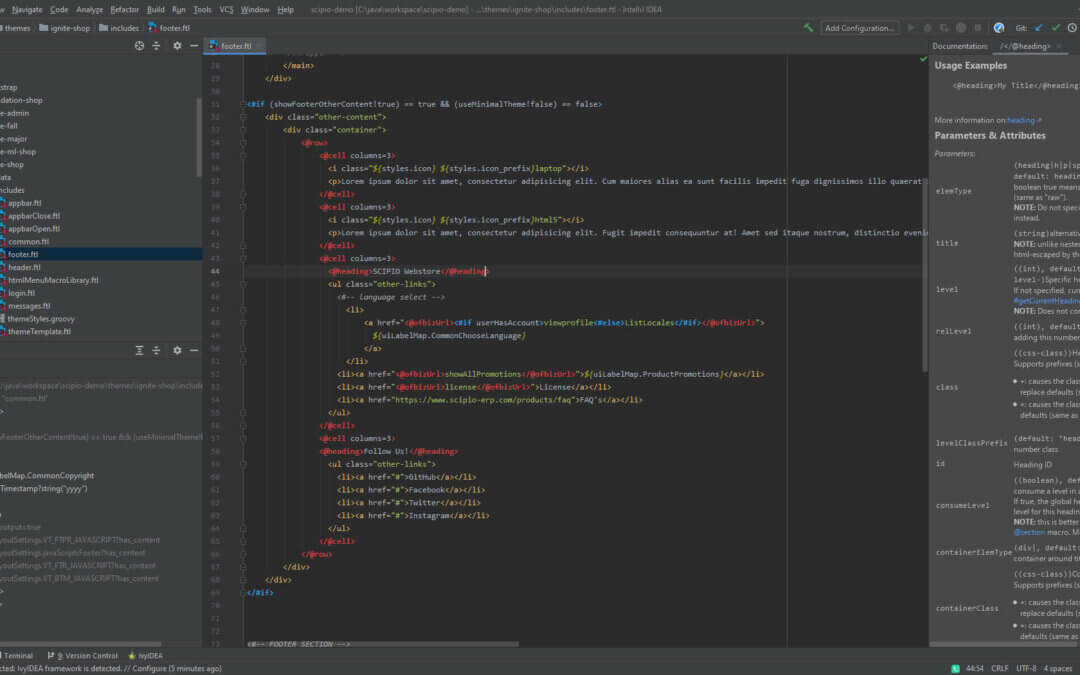The width and height of the screenshot is (1080, 675).
Task: Click Collapse All icon in Structure panel header
Action: (156, 351)
